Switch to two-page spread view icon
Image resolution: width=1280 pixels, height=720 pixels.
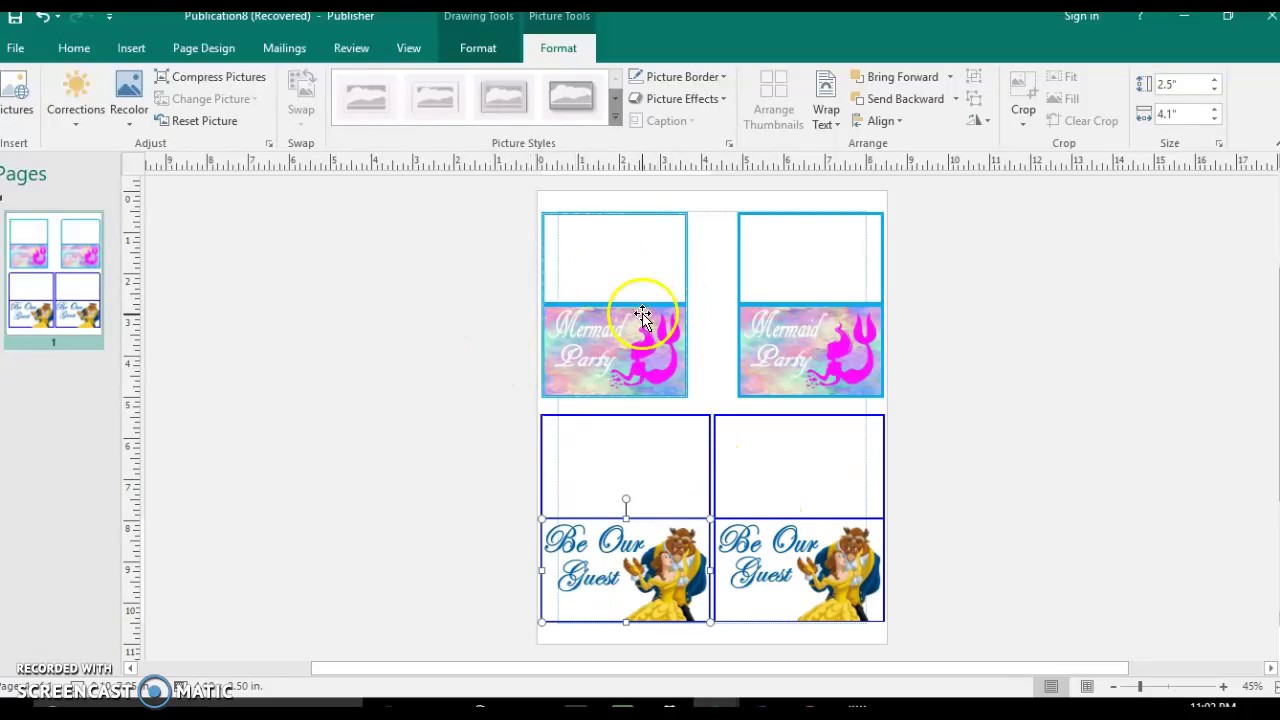pyautogui.click(x=1087, y=687)
